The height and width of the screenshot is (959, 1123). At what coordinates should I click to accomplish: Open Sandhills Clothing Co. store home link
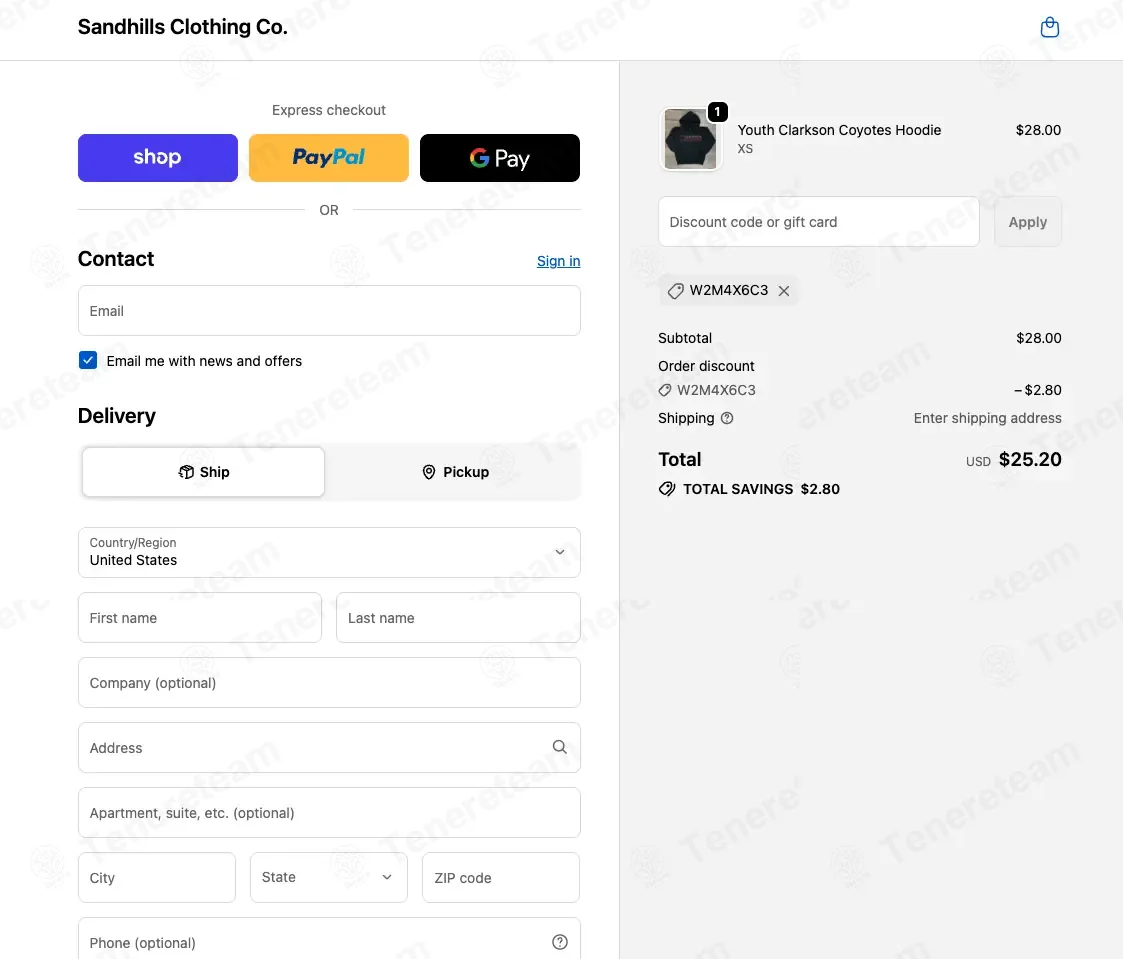click(183, 27)
